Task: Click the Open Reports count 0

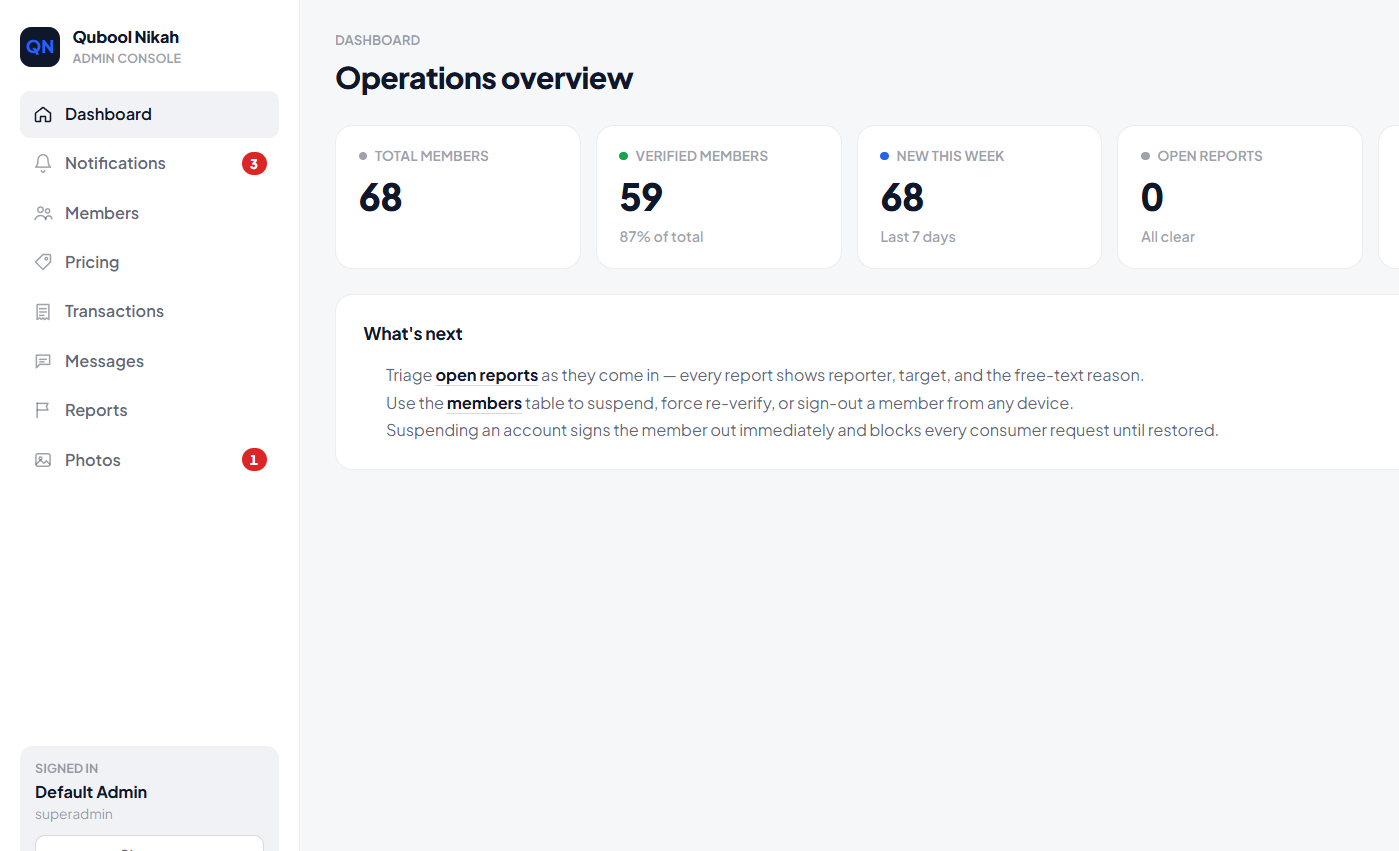Action: (x=1152, y=197)
